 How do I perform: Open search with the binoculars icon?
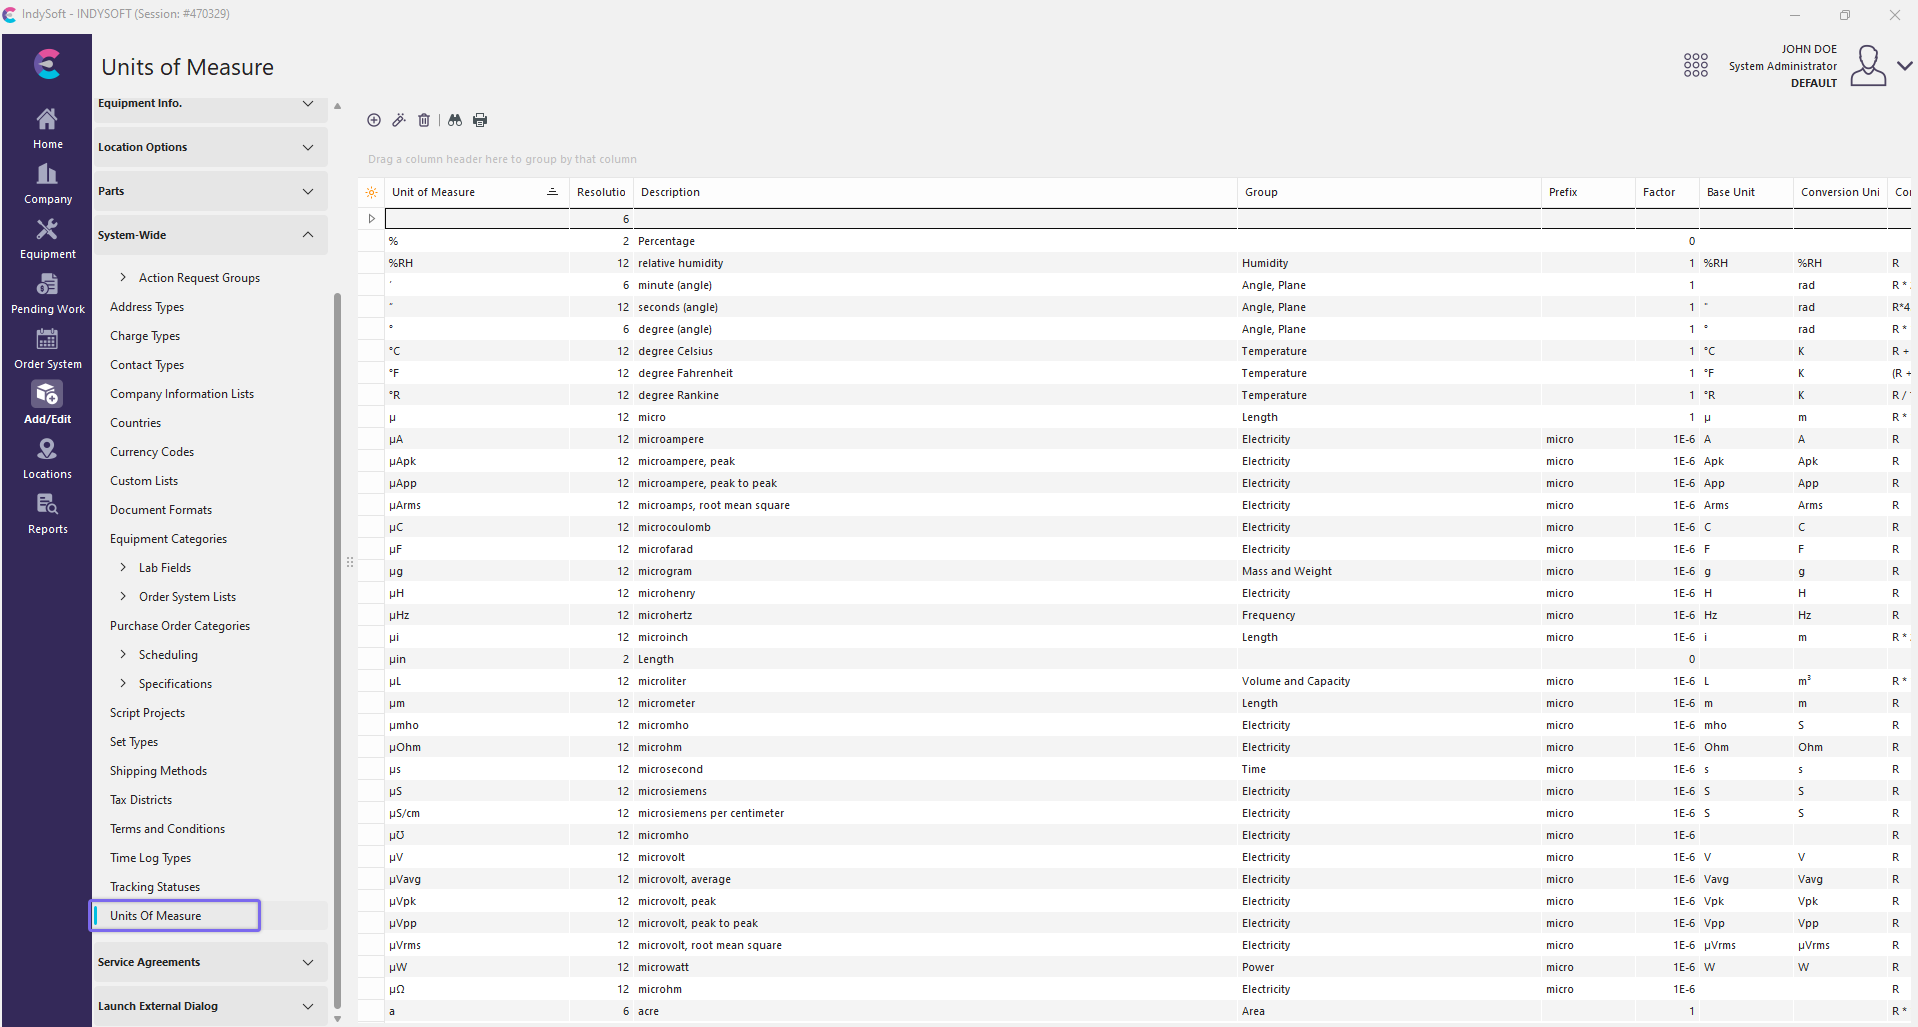pos(455,120)
